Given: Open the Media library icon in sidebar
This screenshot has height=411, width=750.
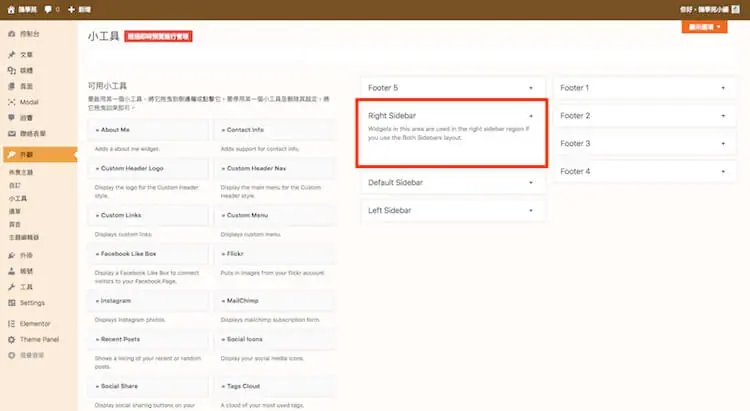Looking at the screenshot, I should click(12, 70).
